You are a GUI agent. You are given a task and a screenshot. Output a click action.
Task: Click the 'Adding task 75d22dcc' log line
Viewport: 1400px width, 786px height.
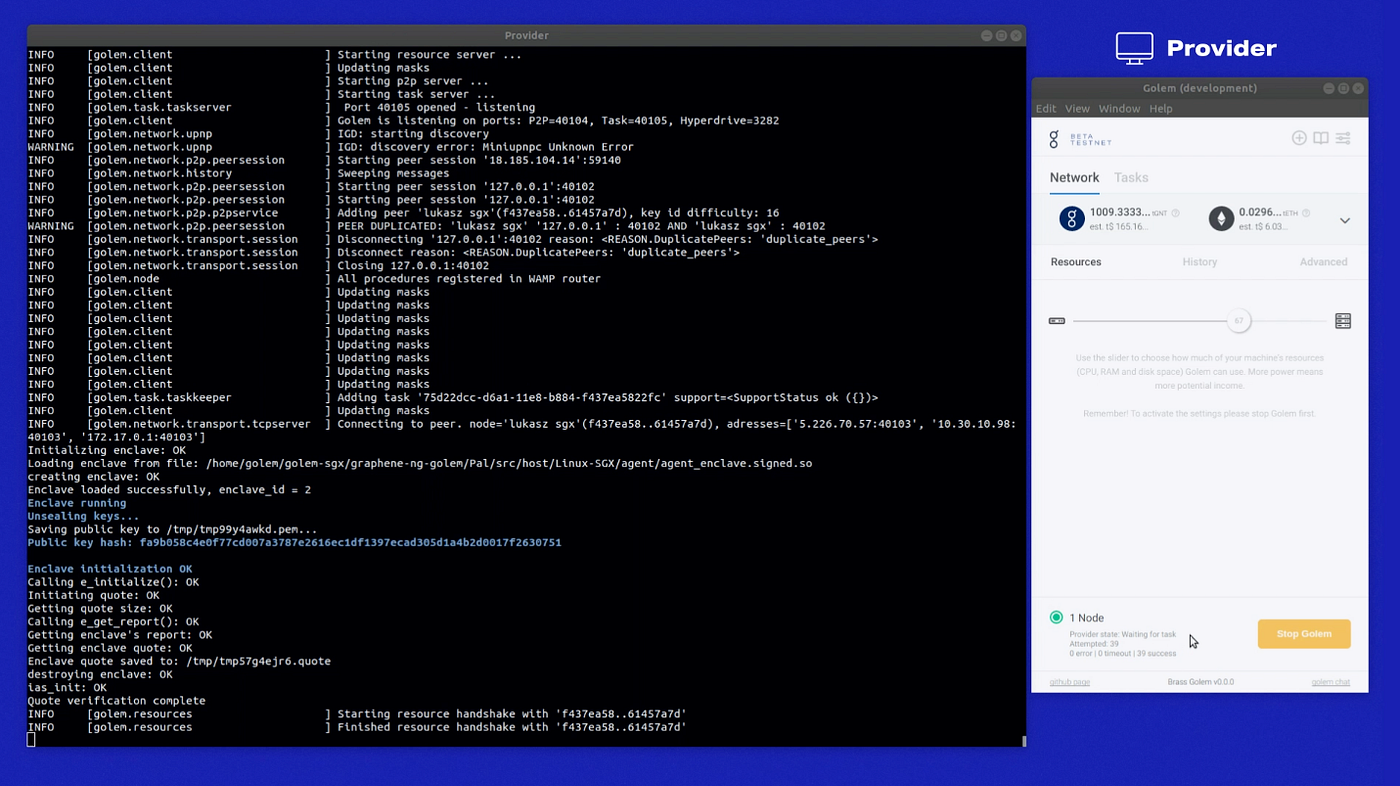(x=453, y=398)
